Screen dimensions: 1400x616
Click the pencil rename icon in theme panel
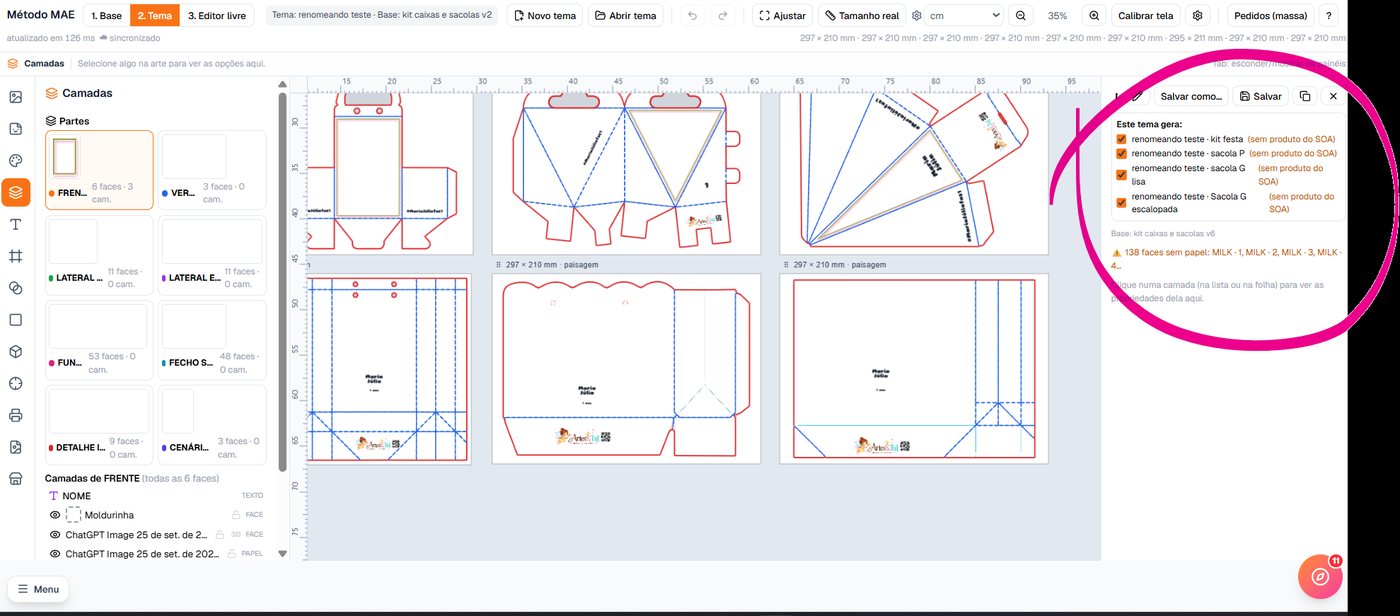tap(1137, 96)
